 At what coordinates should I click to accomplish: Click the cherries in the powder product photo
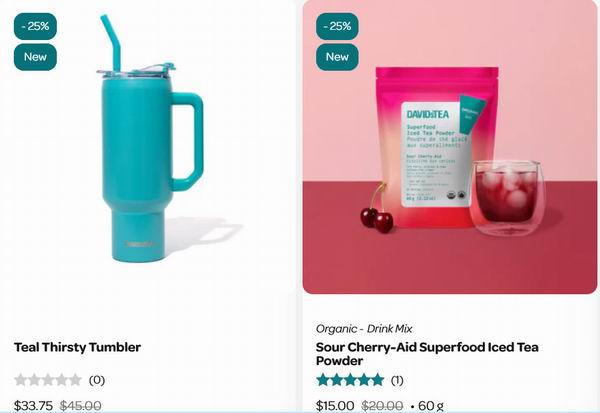click(377, 209)
